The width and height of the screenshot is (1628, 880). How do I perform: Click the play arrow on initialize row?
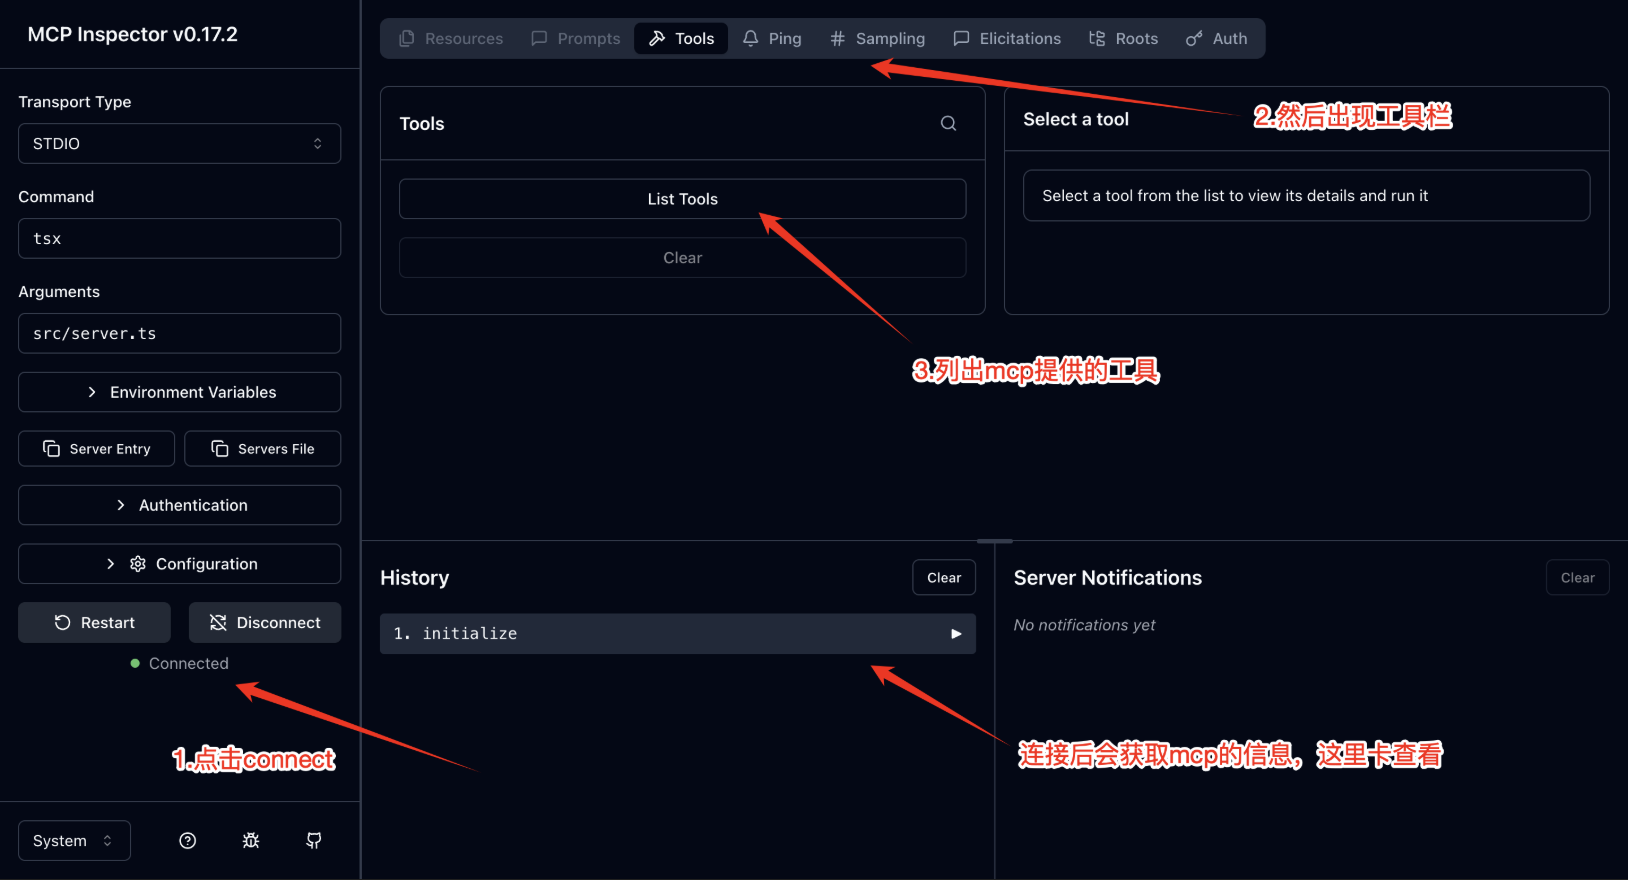coord(956,634)
